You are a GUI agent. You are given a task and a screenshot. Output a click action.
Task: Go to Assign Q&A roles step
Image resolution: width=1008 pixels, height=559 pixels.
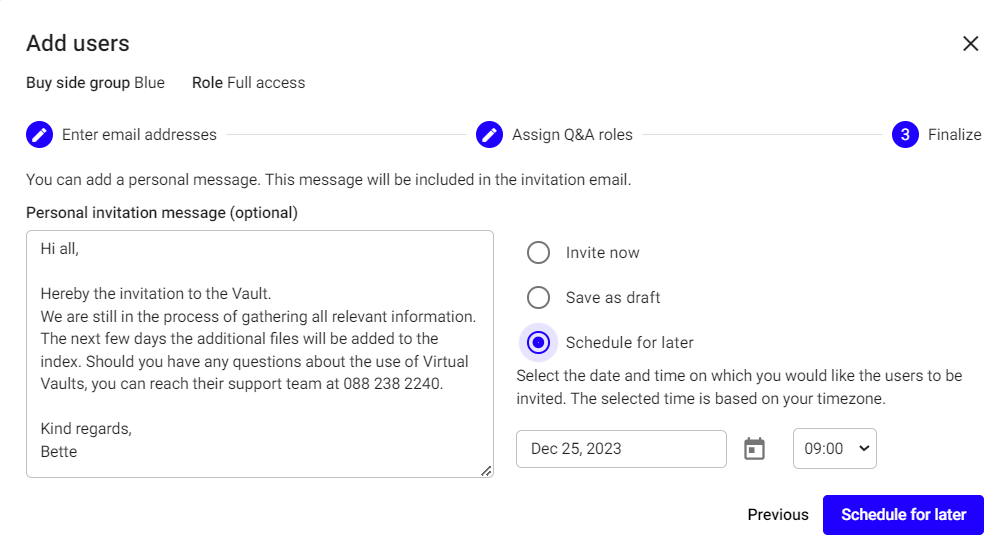pos(572,134)
